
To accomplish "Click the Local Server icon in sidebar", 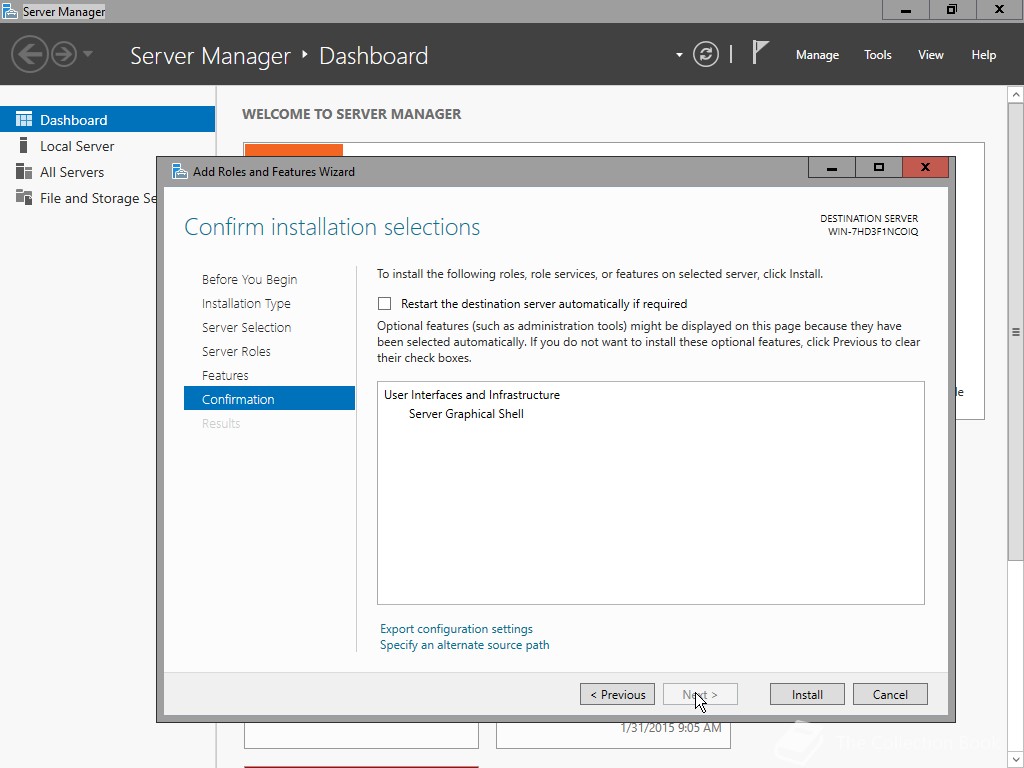I will pos(24,145).
